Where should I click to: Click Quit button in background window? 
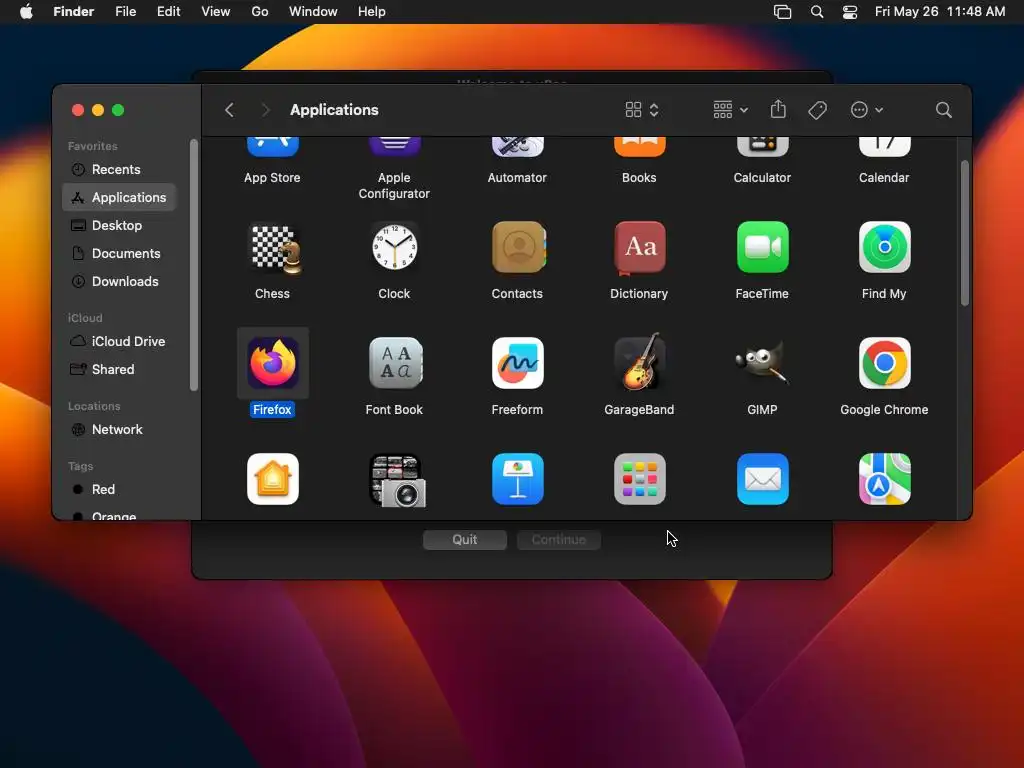(464, 539)
